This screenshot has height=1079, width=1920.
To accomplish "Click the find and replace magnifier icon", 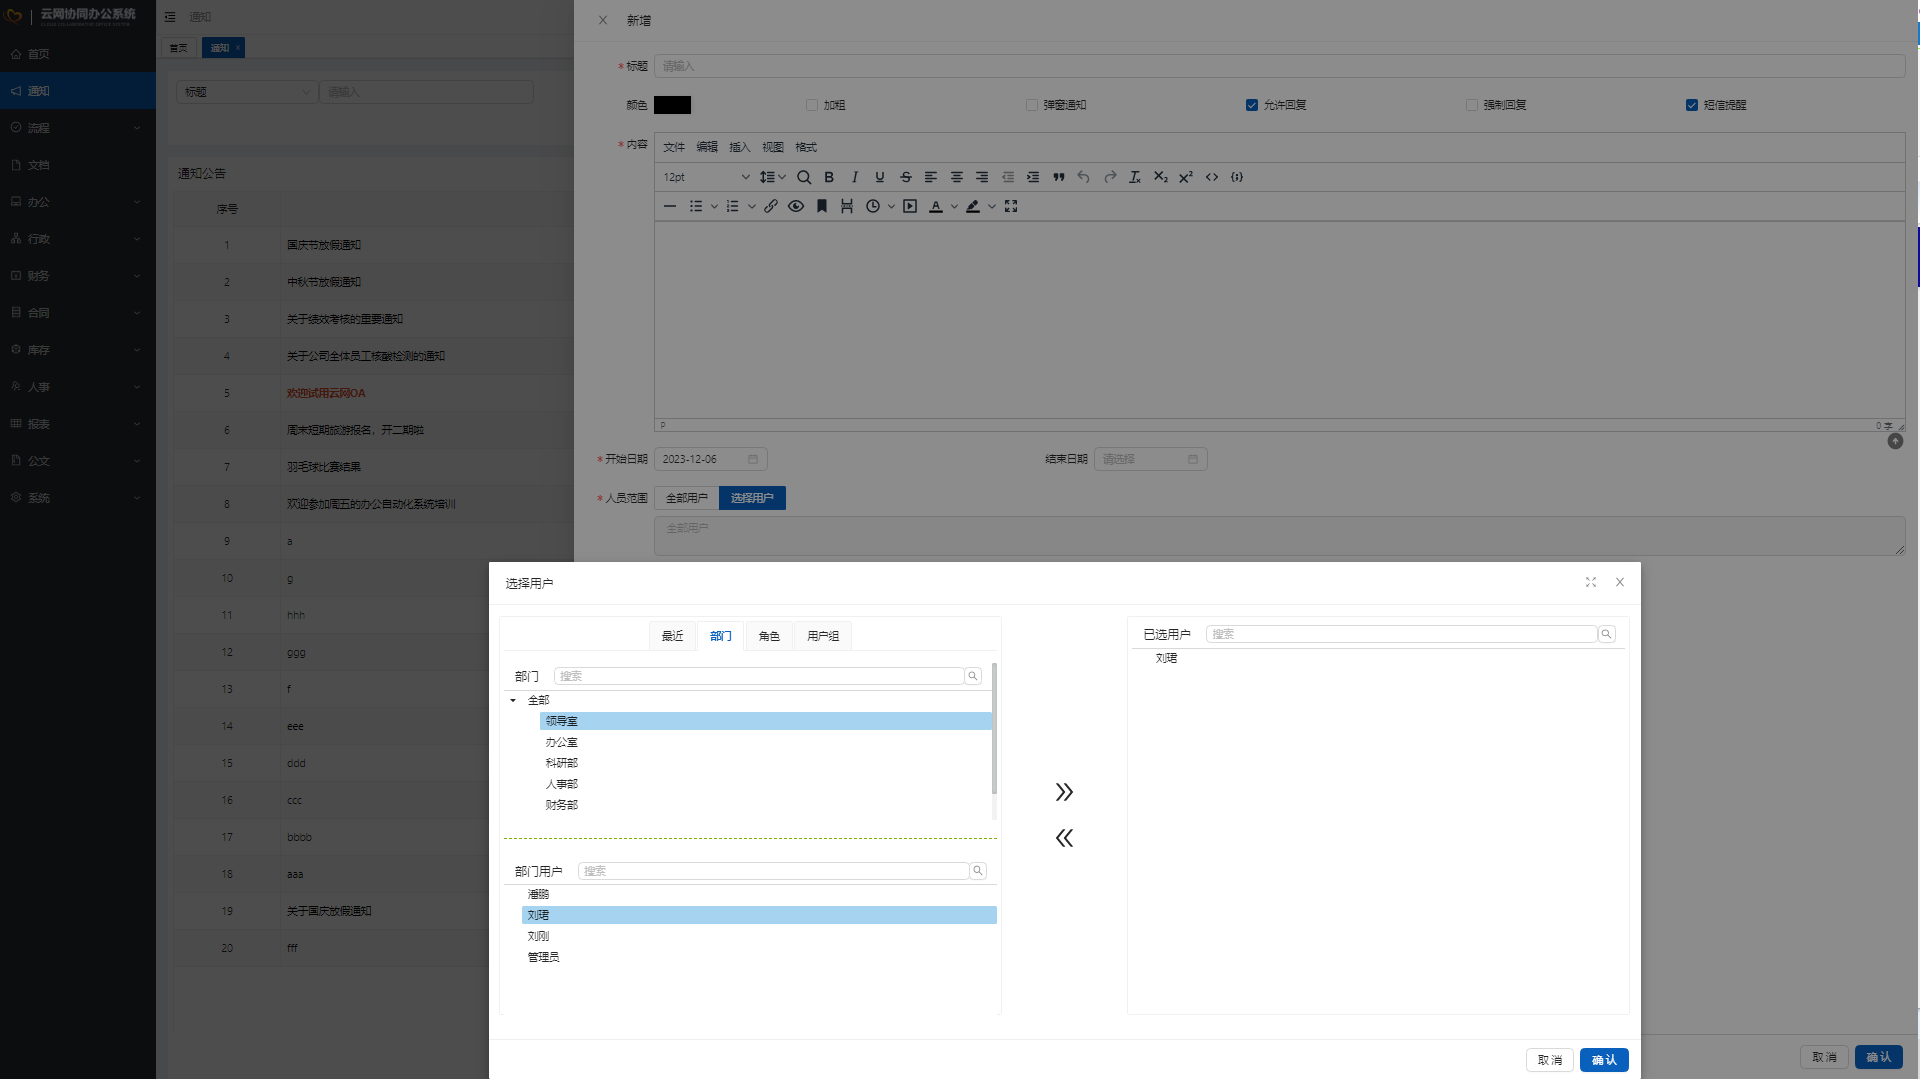I will 804,177.
